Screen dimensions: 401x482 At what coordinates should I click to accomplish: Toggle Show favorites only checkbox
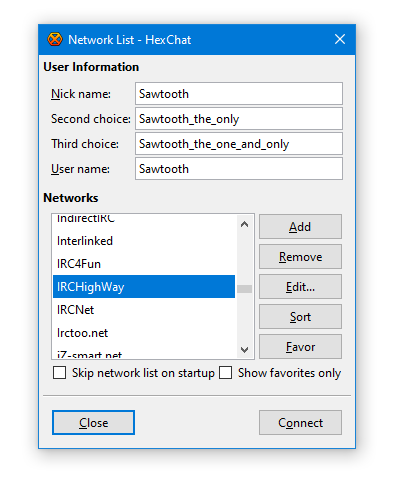coord(225,373)
